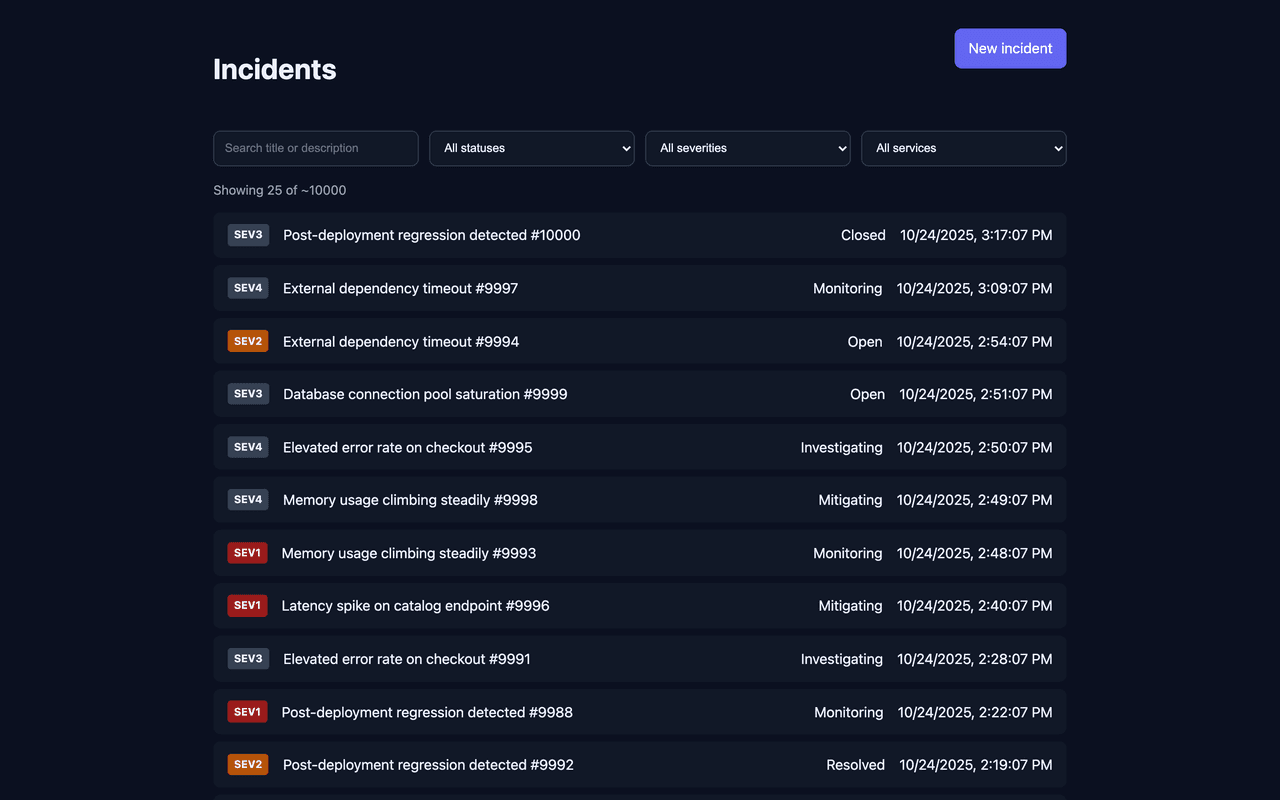
Task: Click timestamp 10/24/2025, 2:50:07 PM
Action: 975,447
